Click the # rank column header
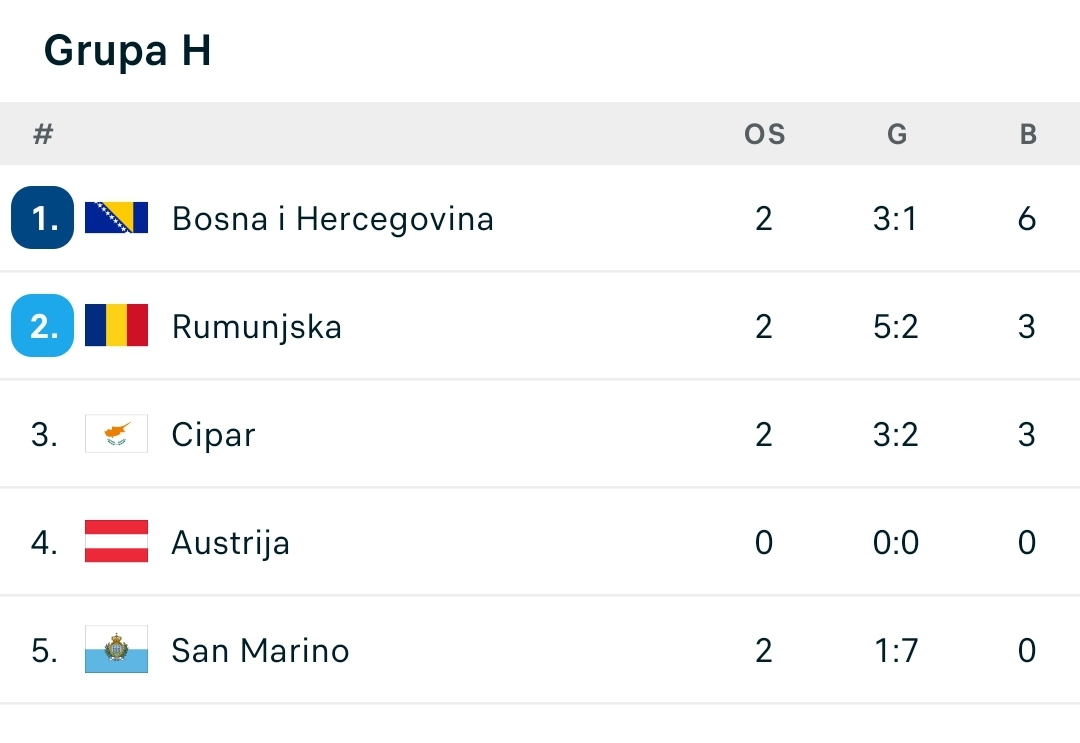Viewport: 1080px width, 743px height. (43, 134)
